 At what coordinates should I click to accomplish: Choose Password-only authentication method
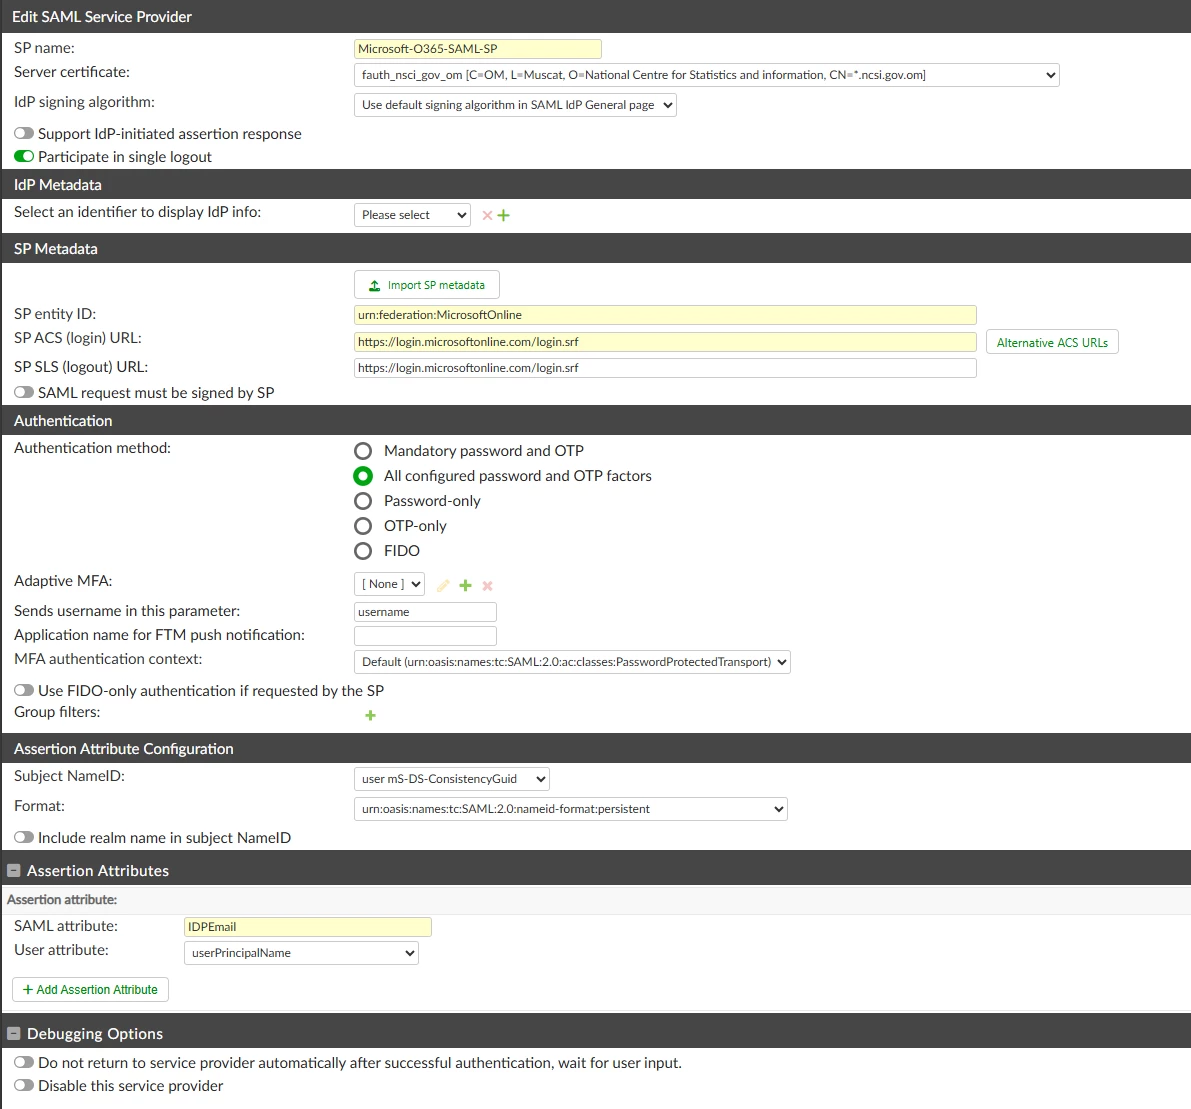click(x=363, y=501)
